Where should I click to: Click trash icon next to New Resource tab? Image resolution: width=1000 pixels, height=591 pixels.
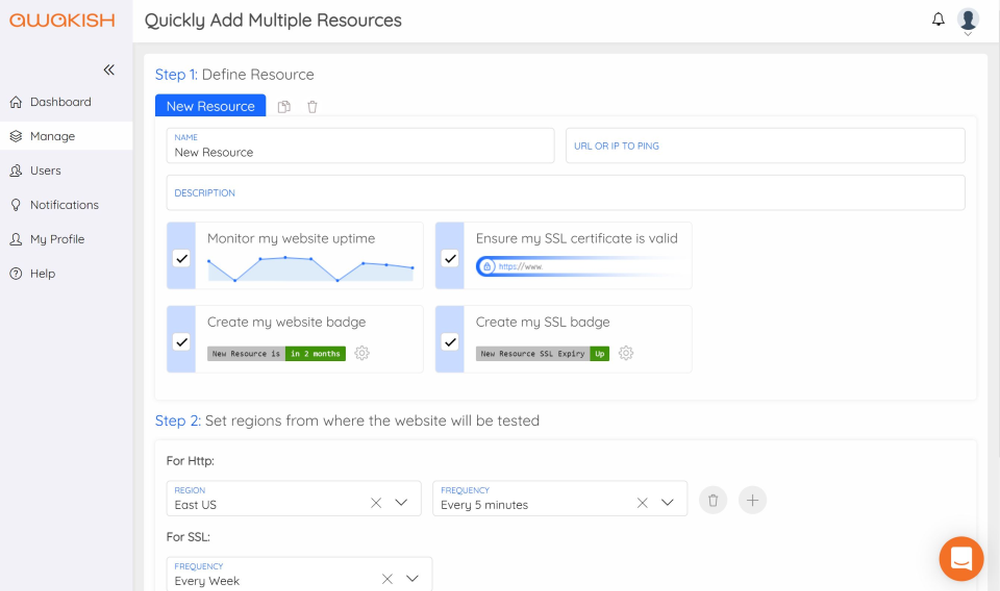coord(312,106)
